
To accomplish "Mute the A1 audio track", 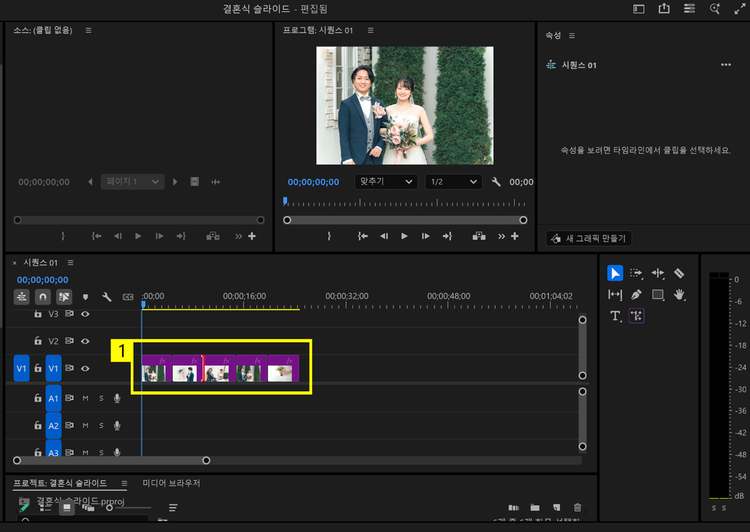I will pyautogui.click(x=85, y=398).
